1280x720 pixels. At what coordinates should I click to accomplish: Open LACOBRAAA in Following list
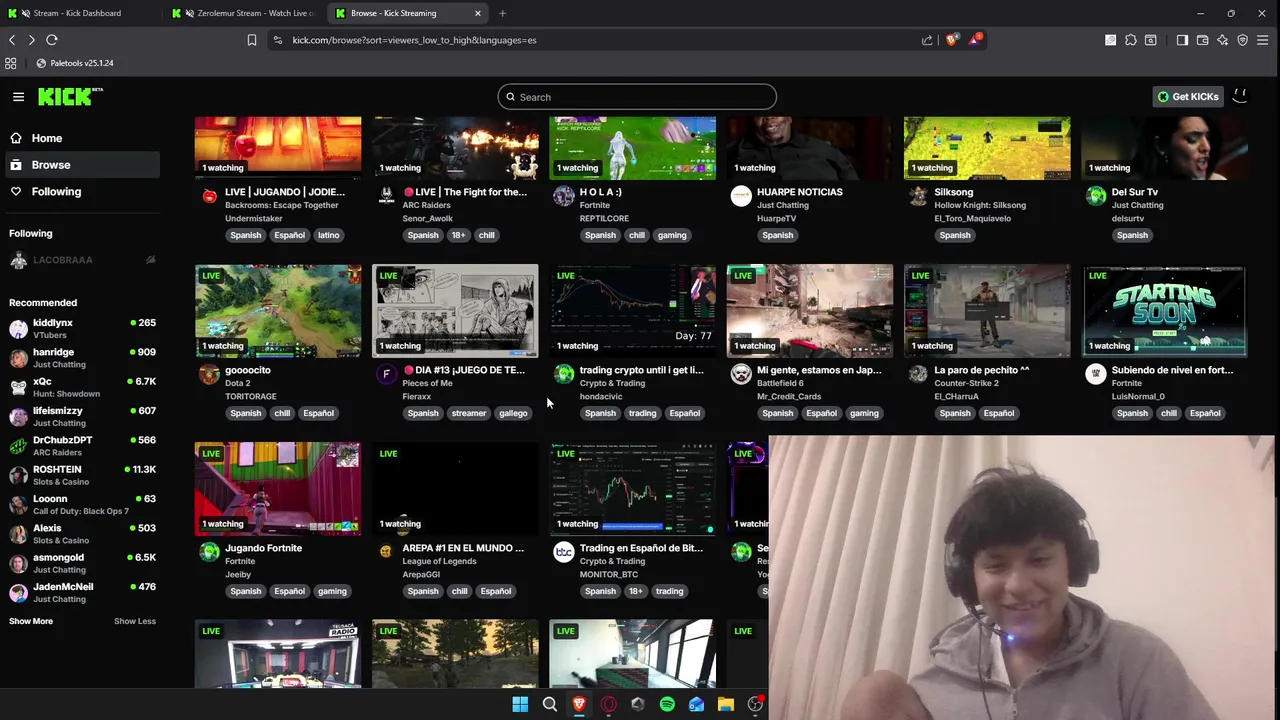[x=80, y=260]
